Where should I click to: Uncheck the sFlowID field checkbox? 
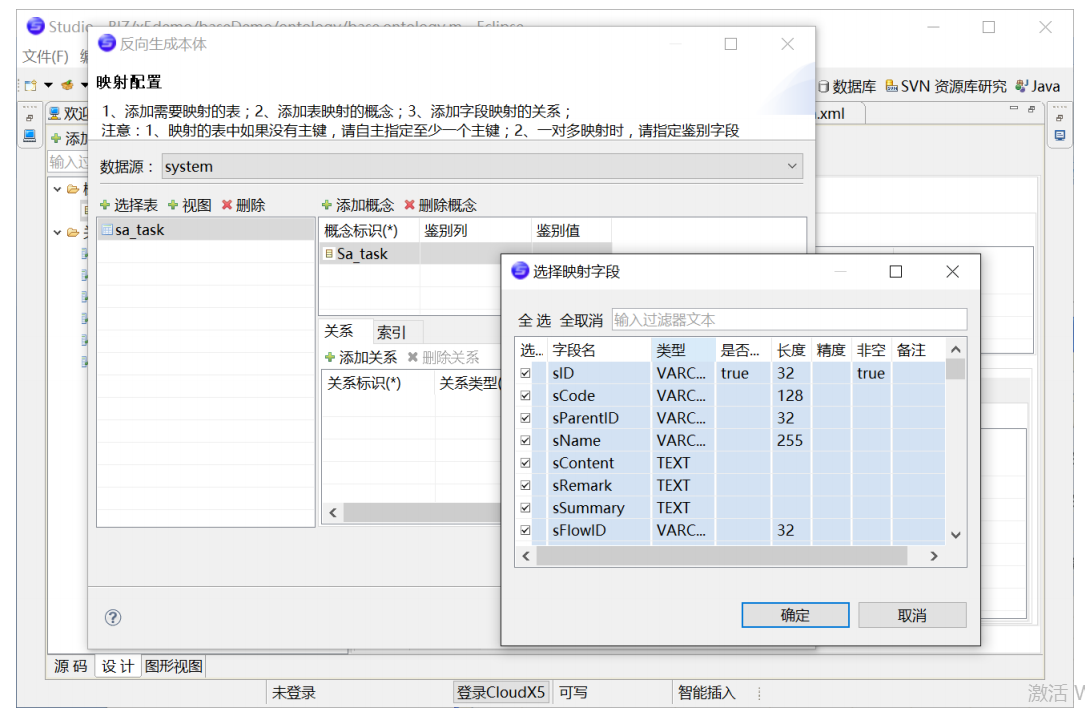[526, 530]
